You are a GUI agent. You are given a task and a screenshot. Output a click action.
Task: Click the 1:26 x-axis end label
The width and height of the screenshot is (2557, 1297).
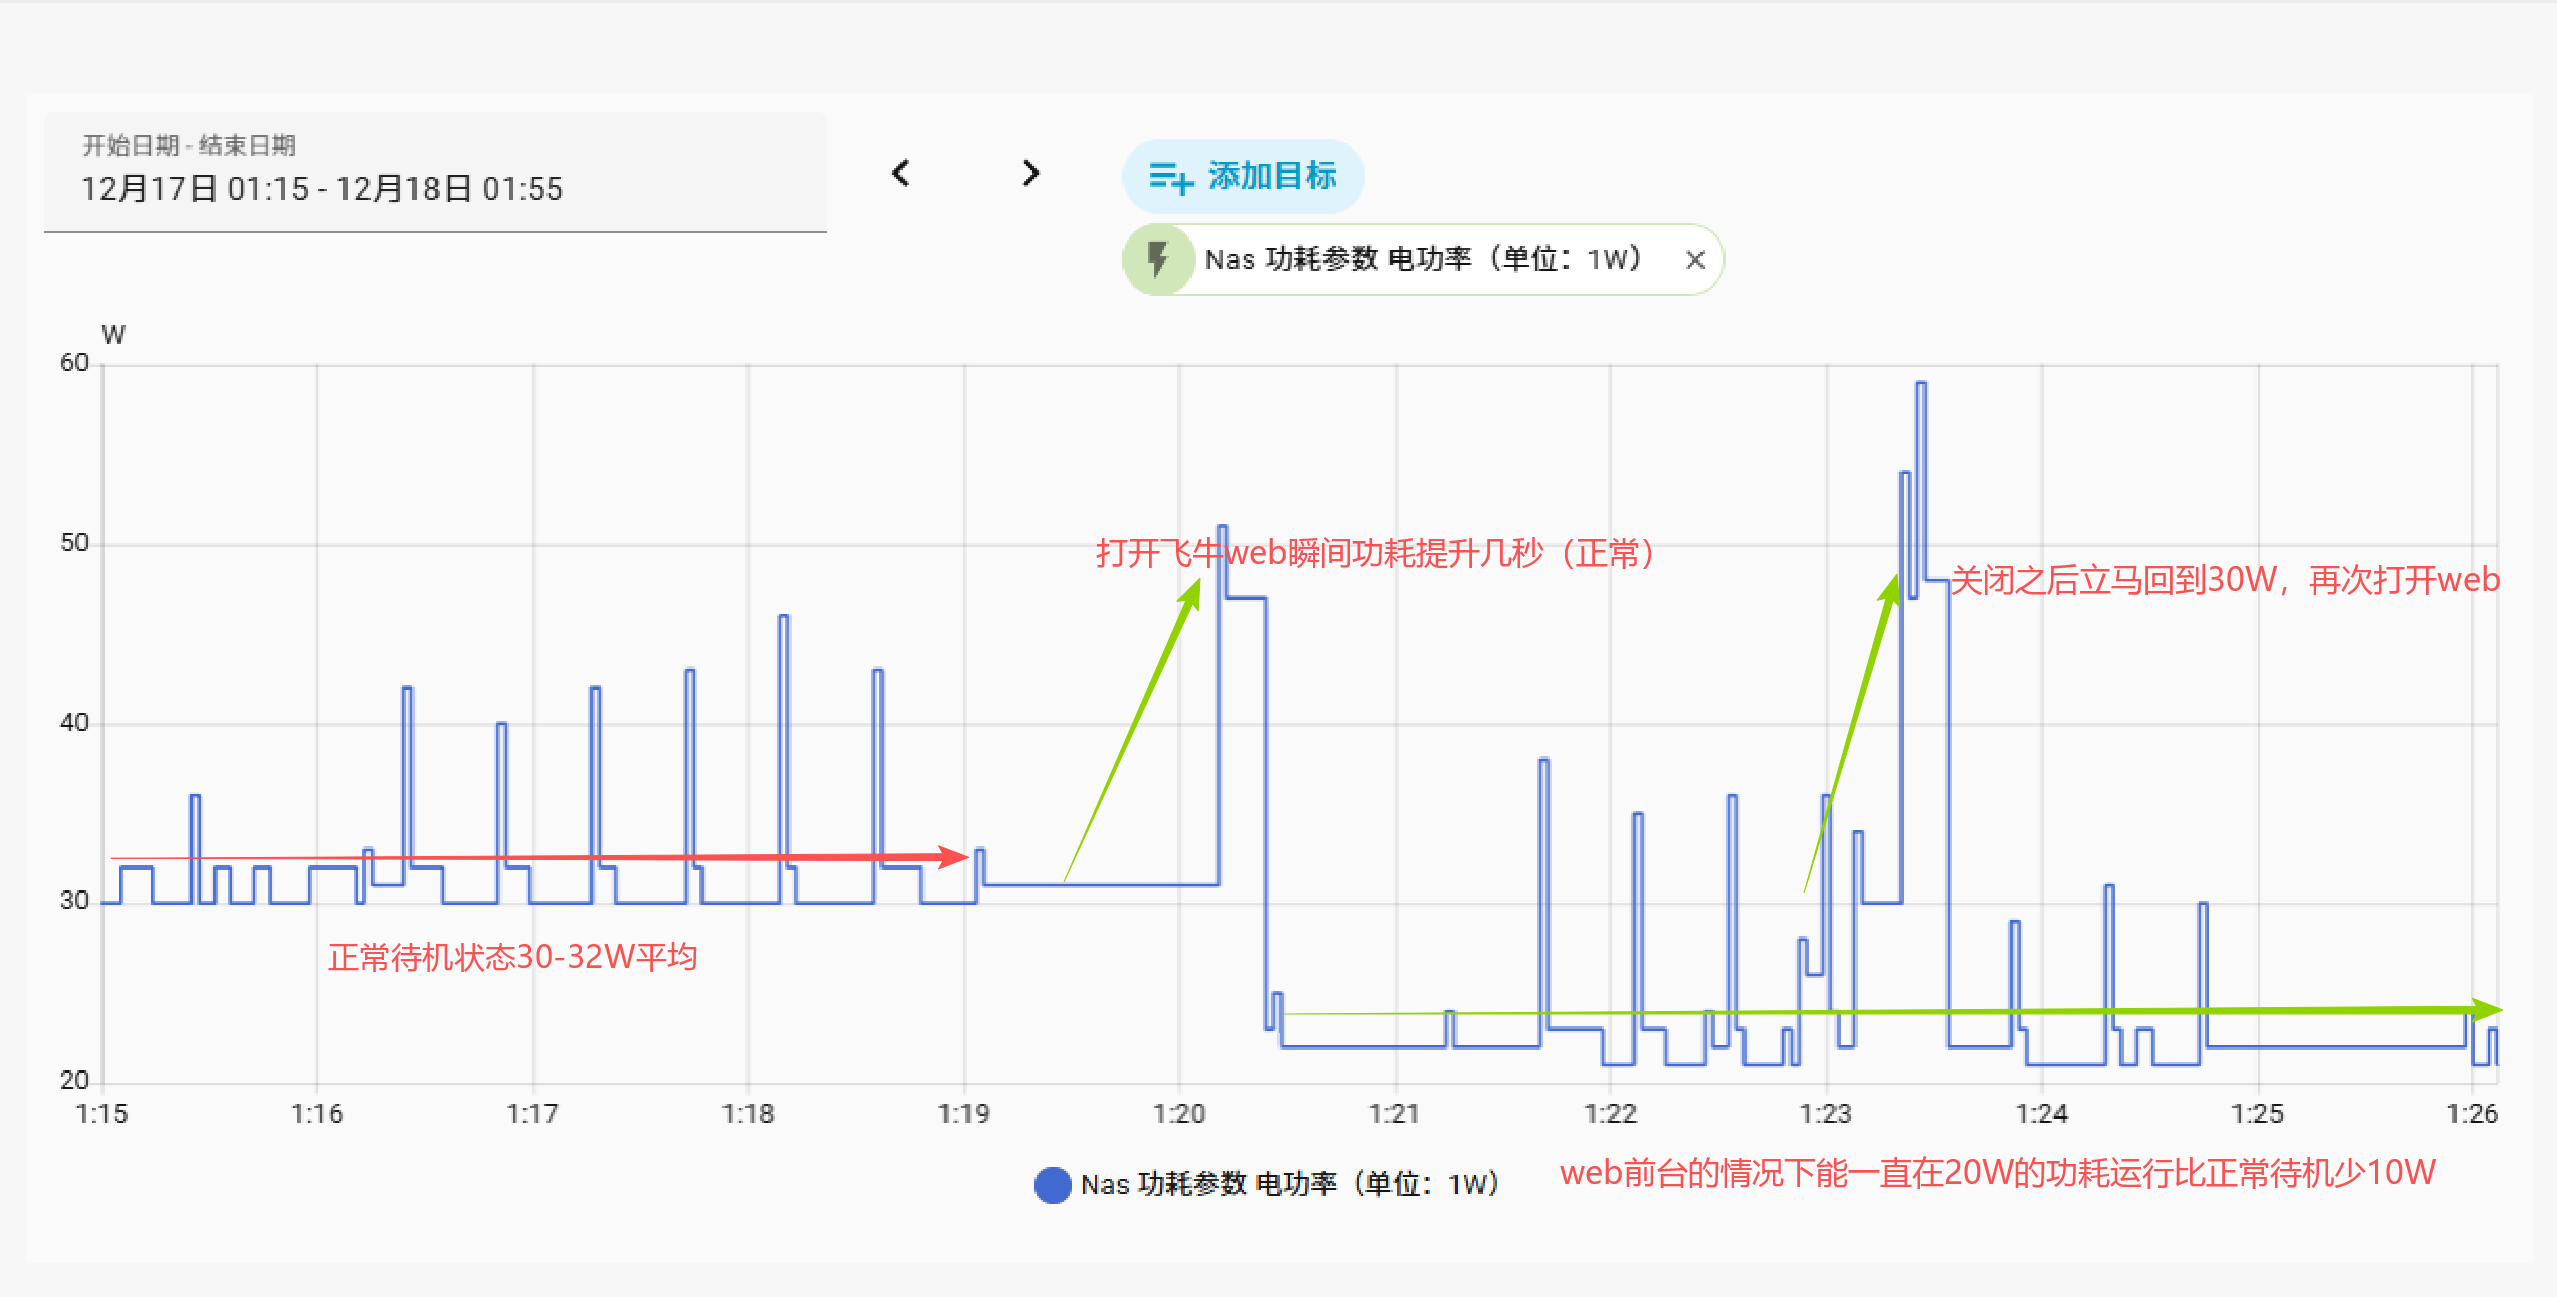pos(2472,1114)
